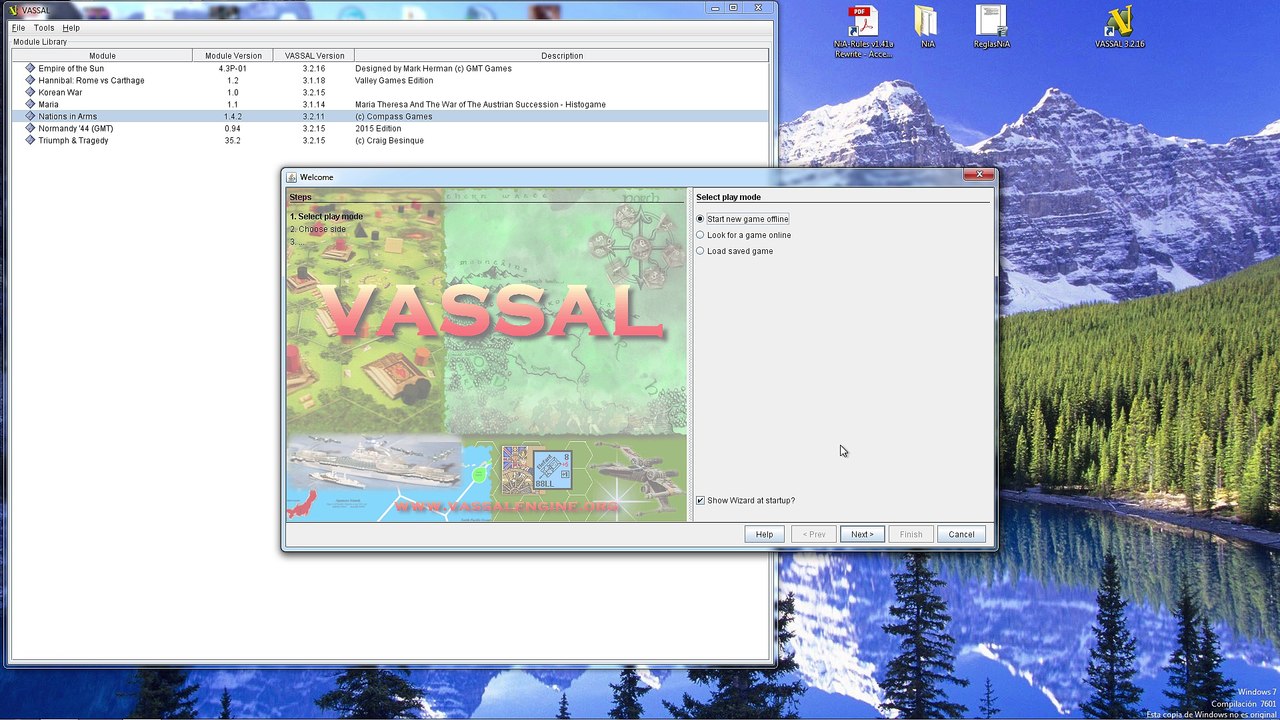Select the VASSAL 3.2.16 desktop shortcut

(1119, 28)
